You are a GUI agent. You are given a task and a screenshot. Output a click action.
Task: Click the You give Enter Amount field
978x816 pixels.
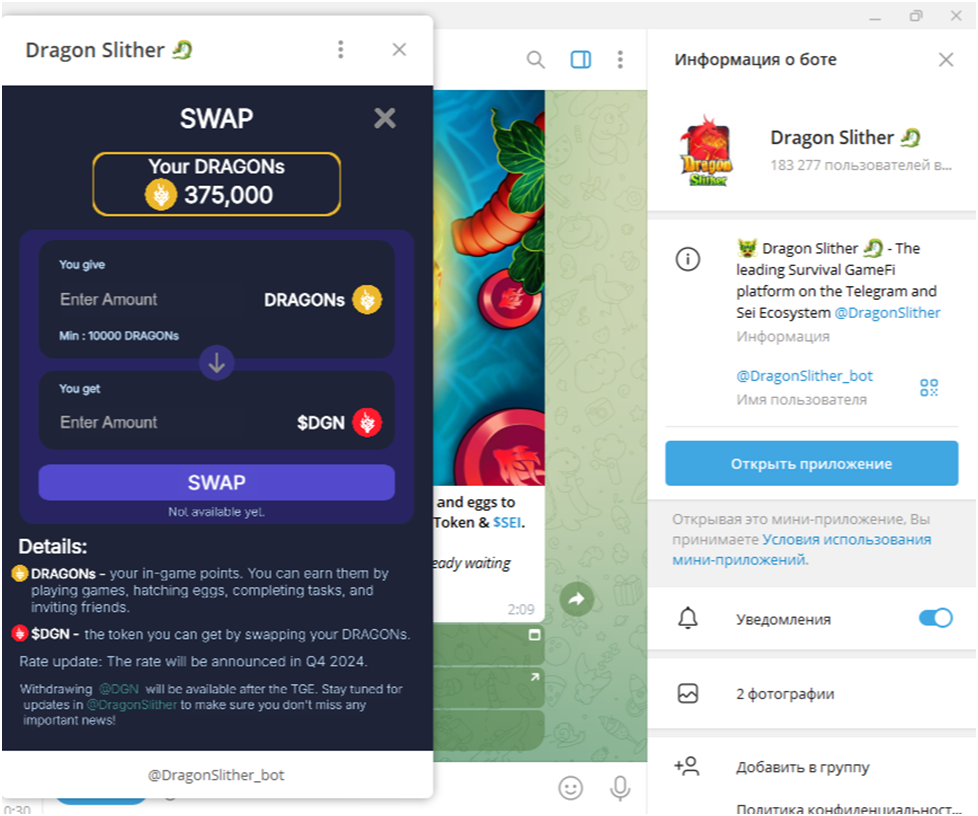click(x=156, y=299)
